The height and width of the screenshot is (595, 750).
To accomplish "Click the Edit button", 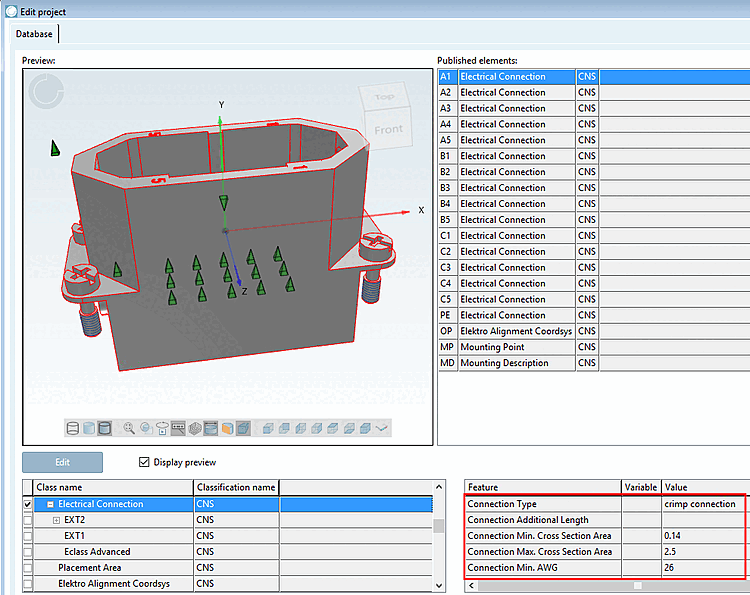I will 62,462.
